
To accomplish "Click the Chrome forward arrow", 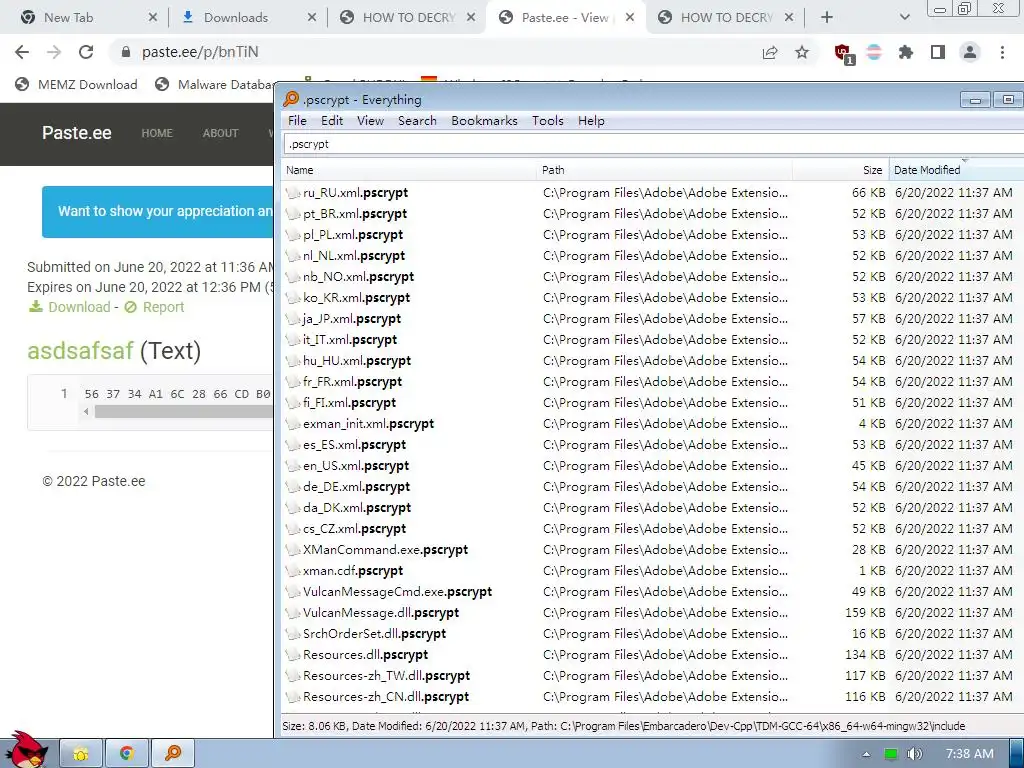I will (x=54, y=52).
